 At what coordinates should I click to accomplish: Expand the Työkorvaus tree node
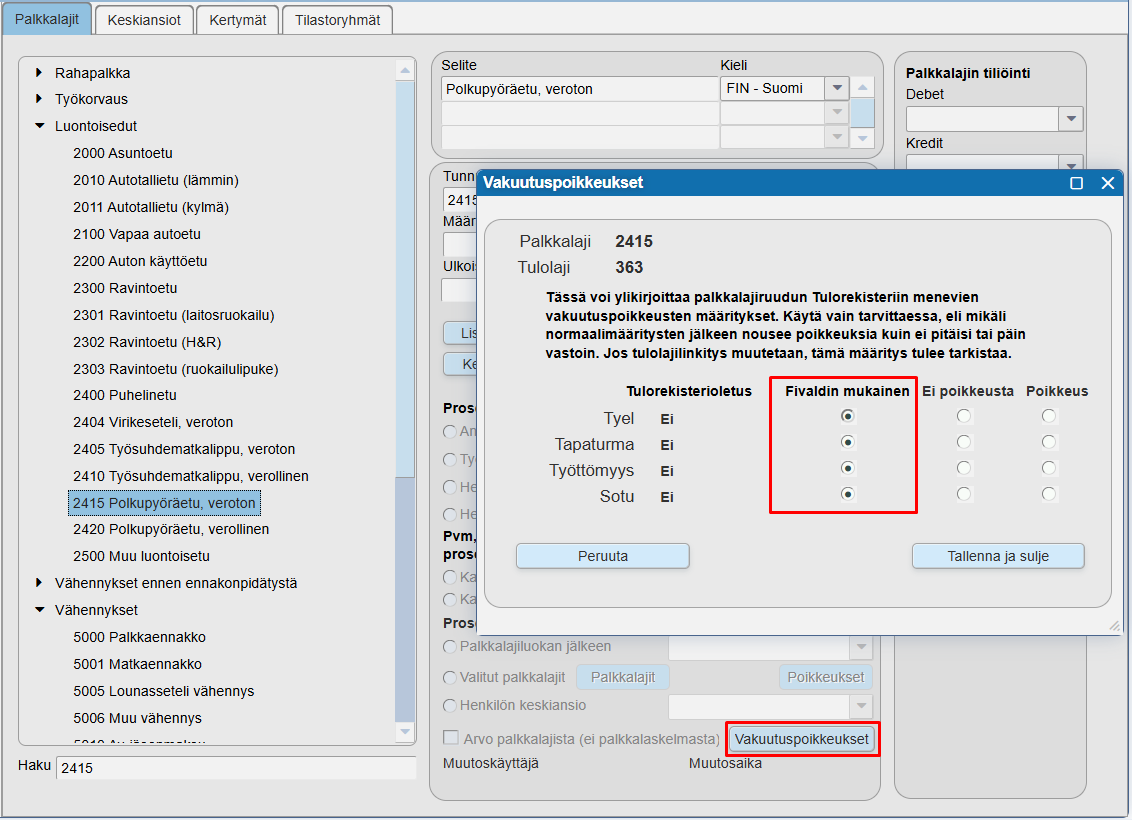click(x=39, y=98)
